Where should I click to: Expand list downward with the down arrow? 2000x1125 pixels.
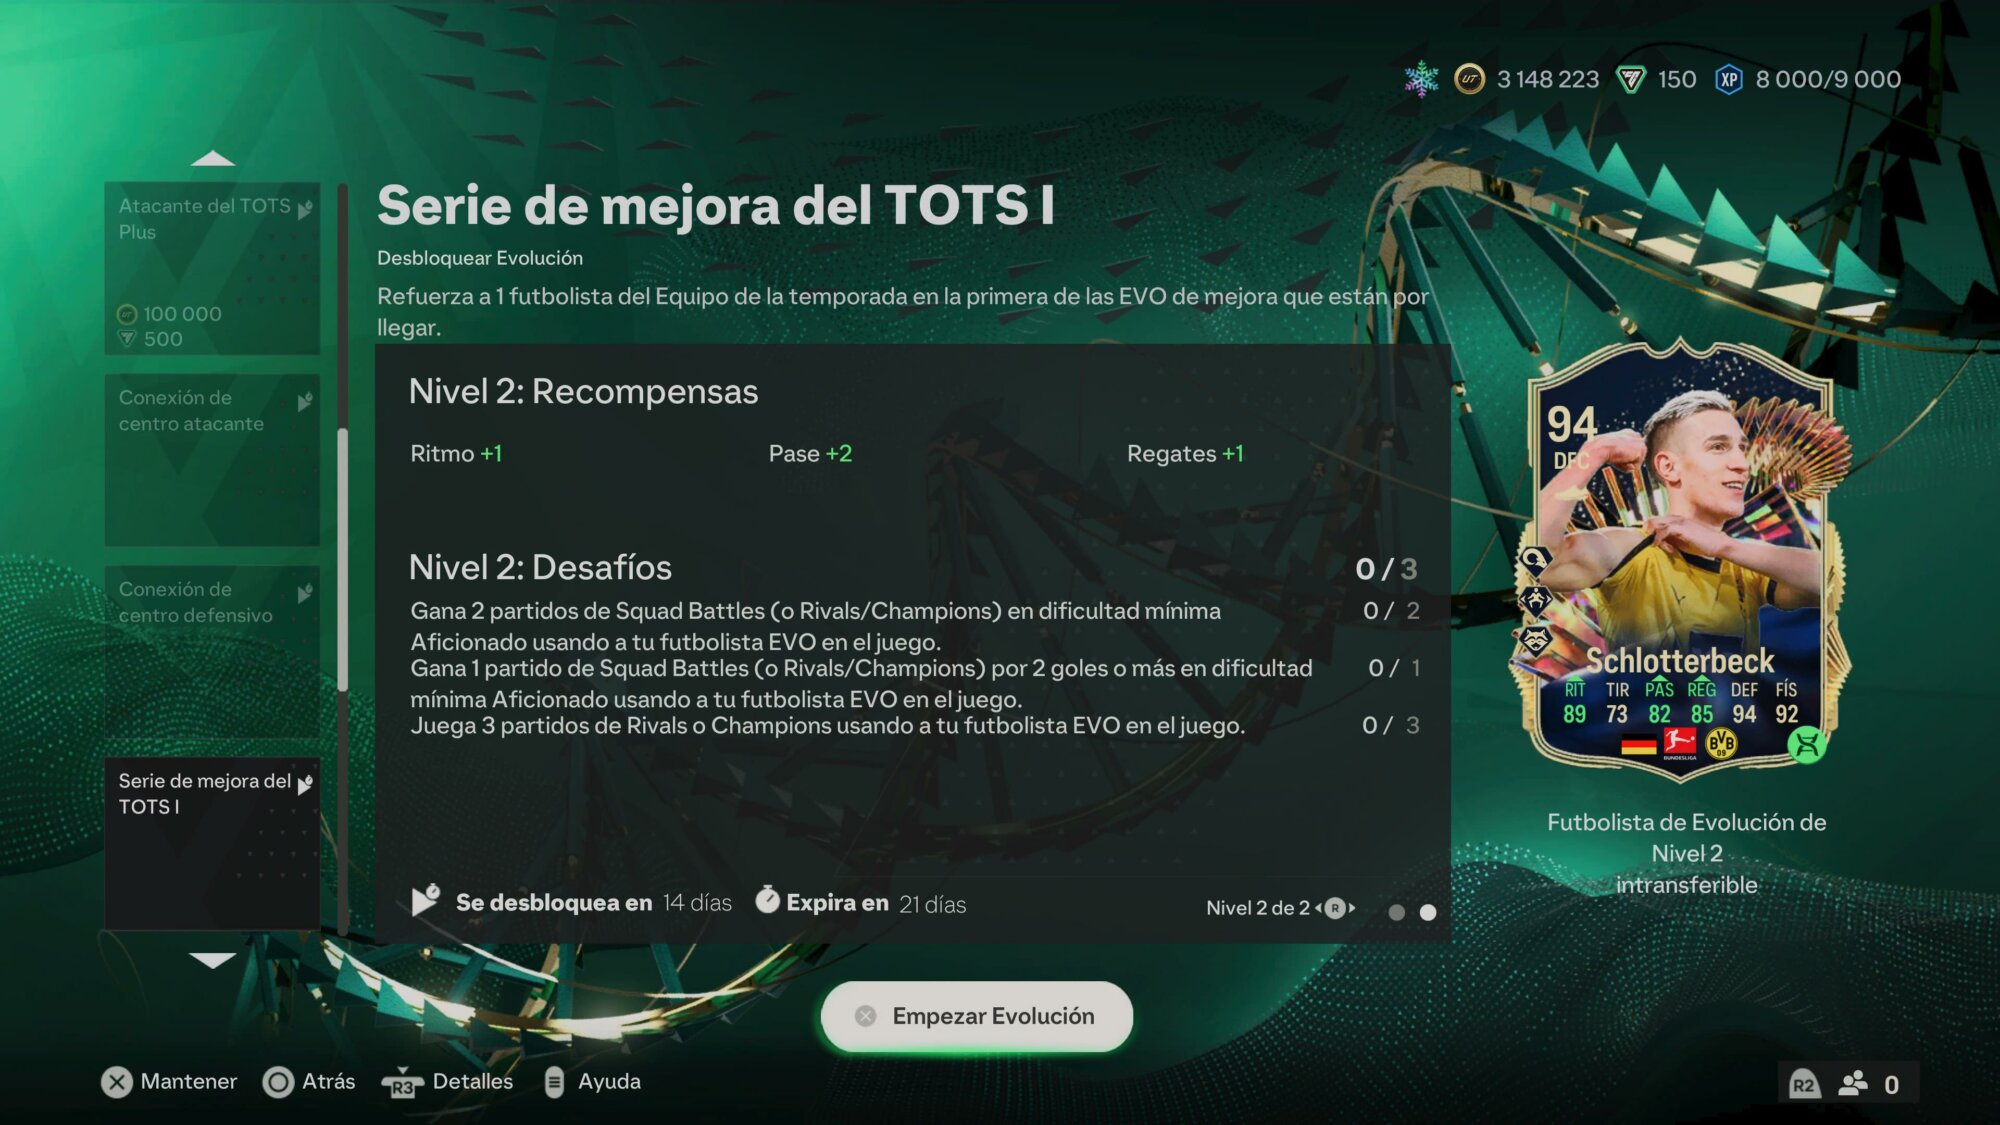point(212,960)
